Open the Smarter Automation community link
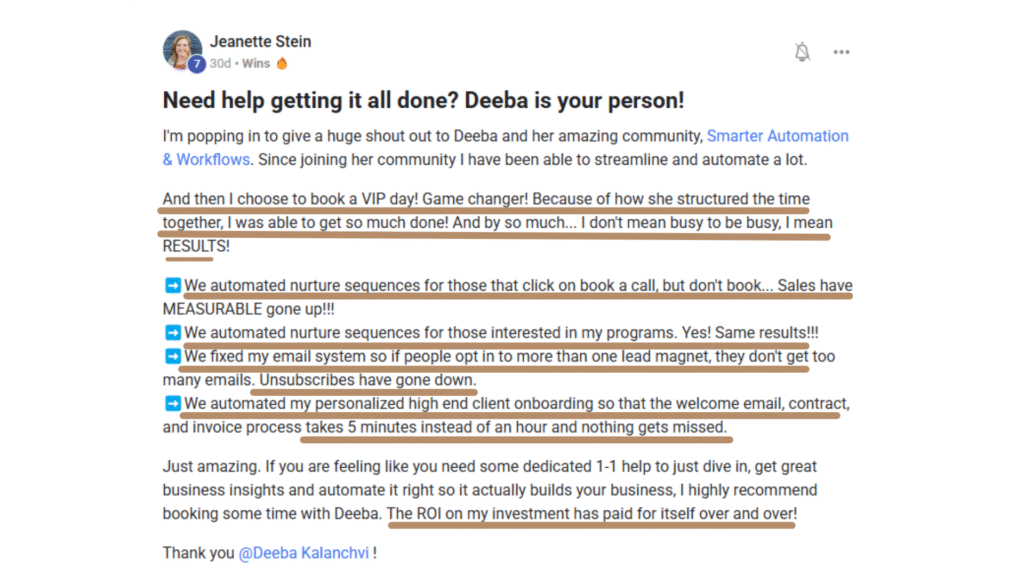The height and width of the screenshot is (576, 1024). coord(778,136)
